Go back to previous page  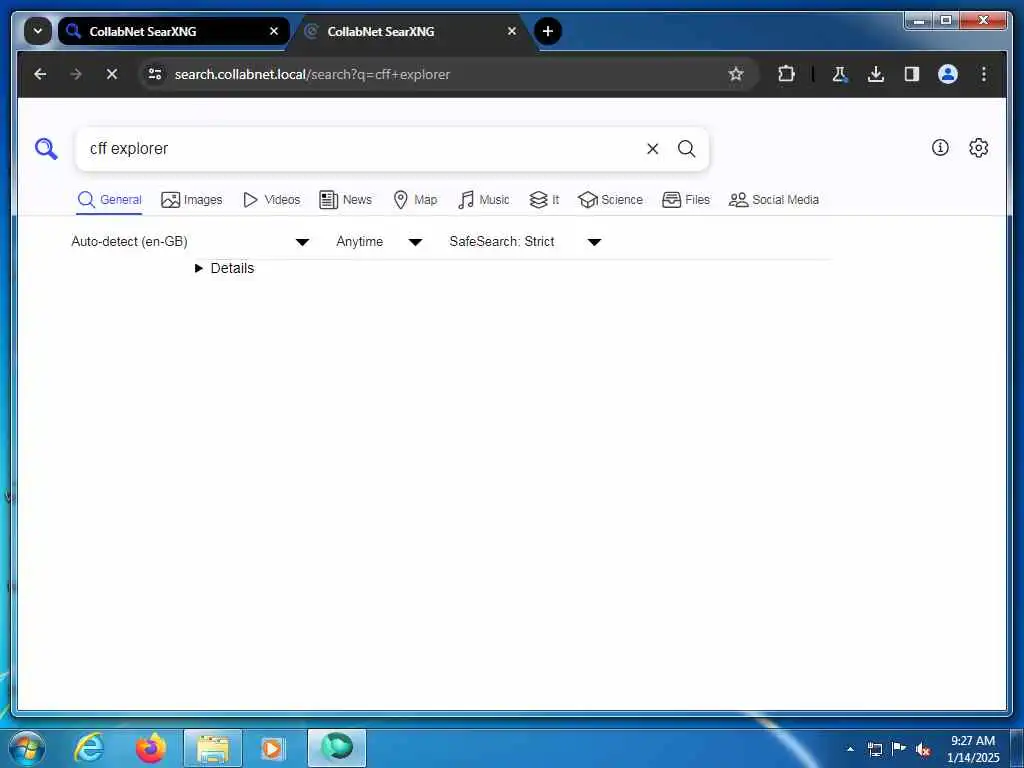tap(40, 74)
